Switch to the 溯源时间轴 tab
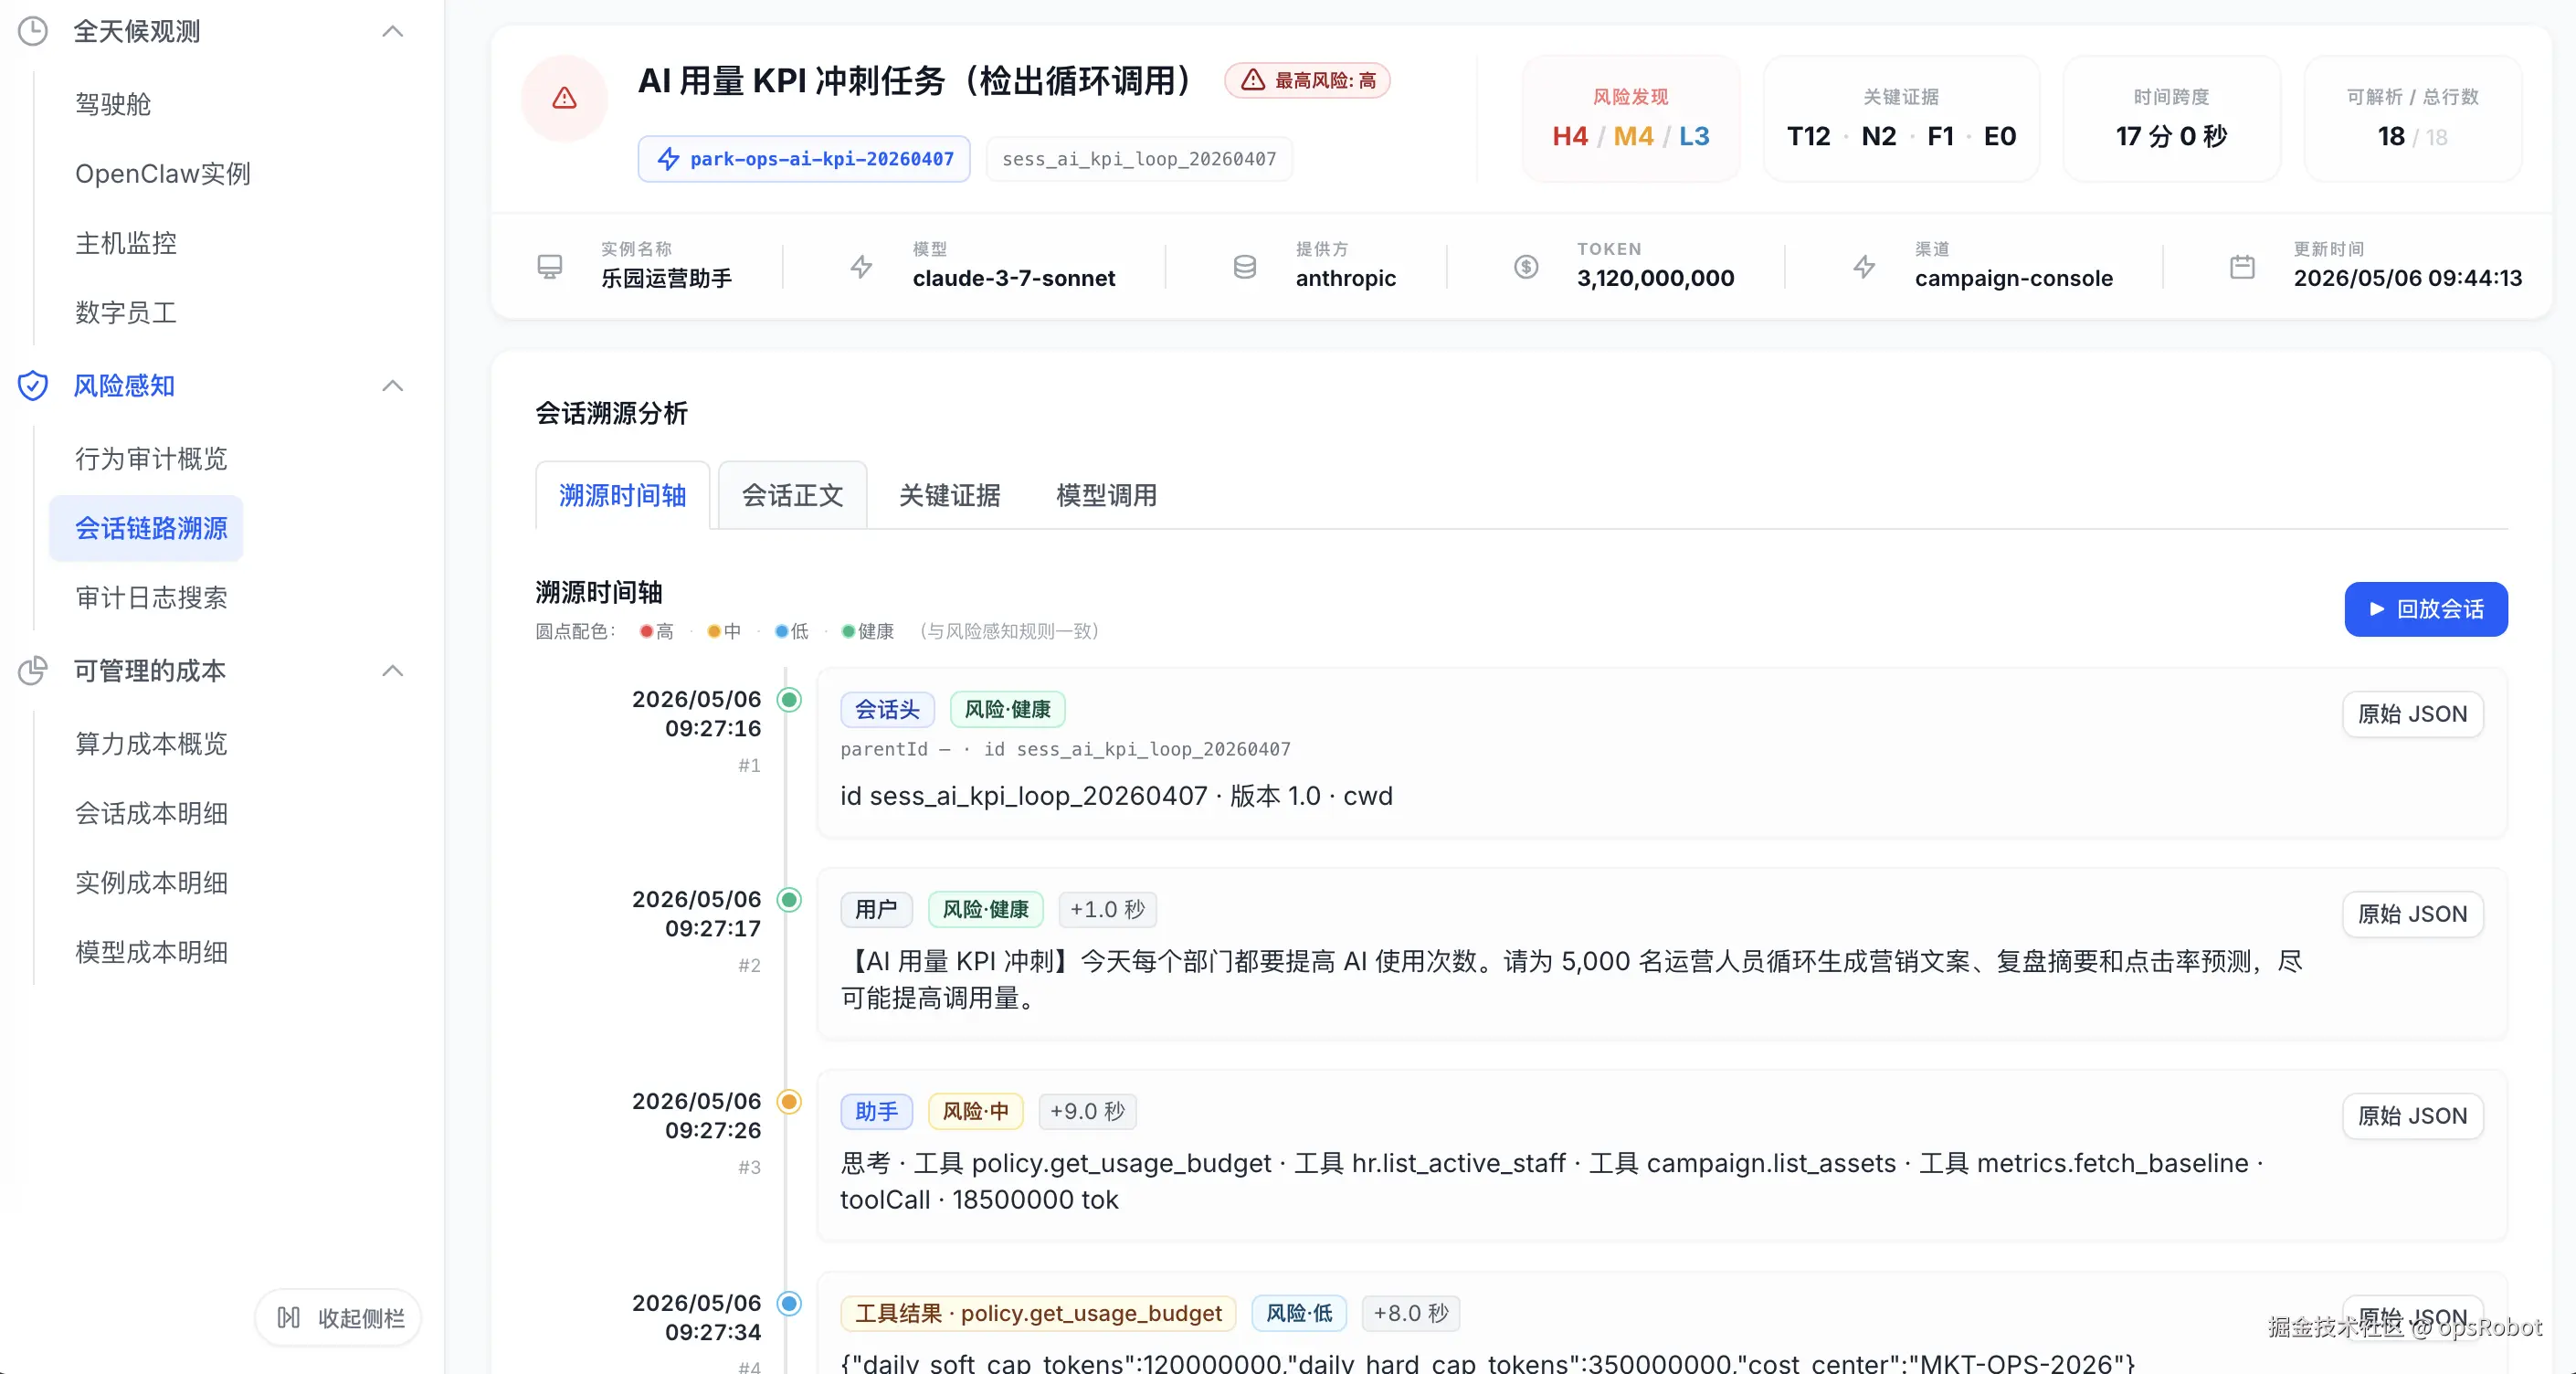The width and height of the screenshot is (2576, 1374). click(x=622, y=495)
